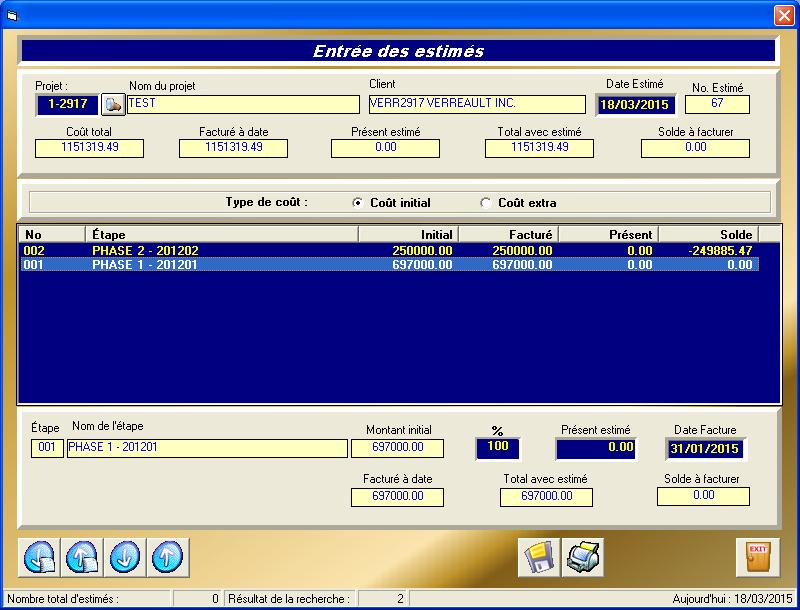800x610 pixels.
Task: Click the lower Présent estimé amount field
Action: pos(596,448)
